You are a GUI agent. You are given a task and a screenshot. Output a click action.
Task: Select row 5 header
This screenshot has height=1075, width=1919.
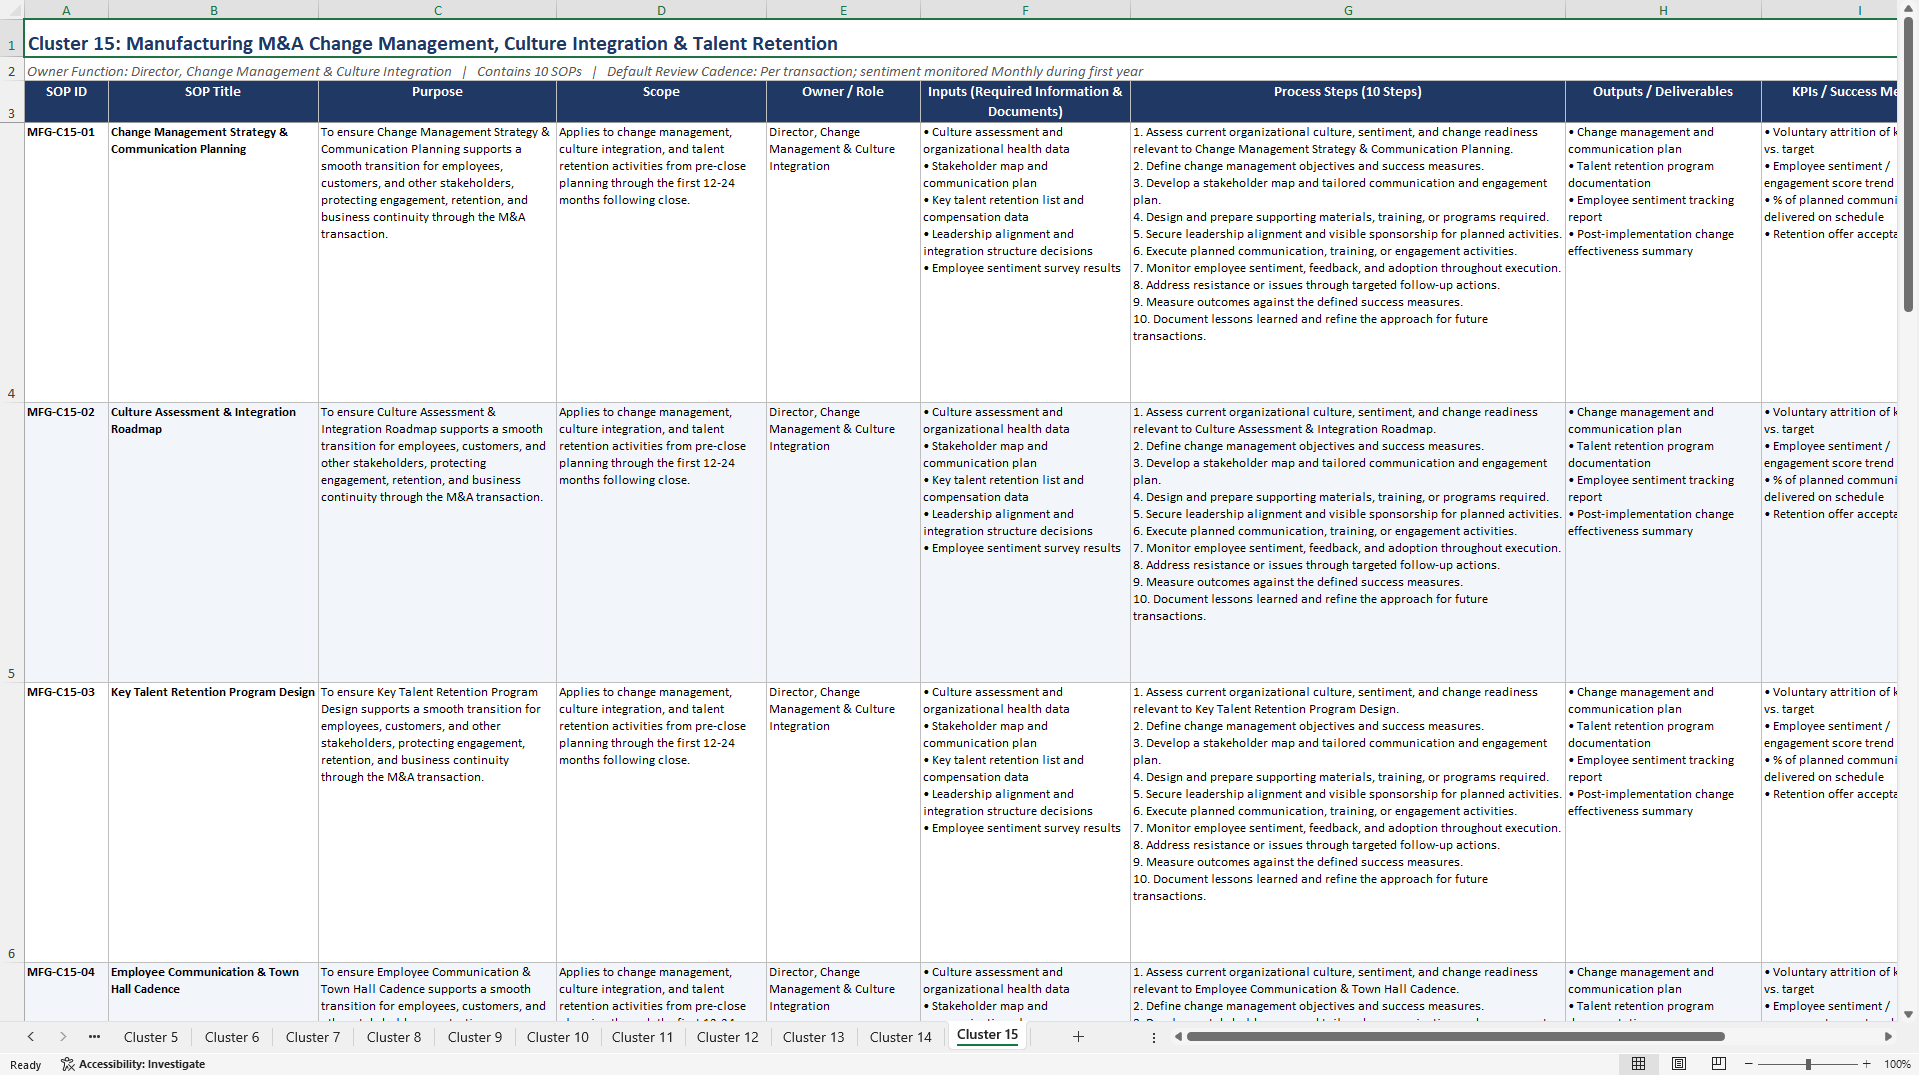click(12, 542)
